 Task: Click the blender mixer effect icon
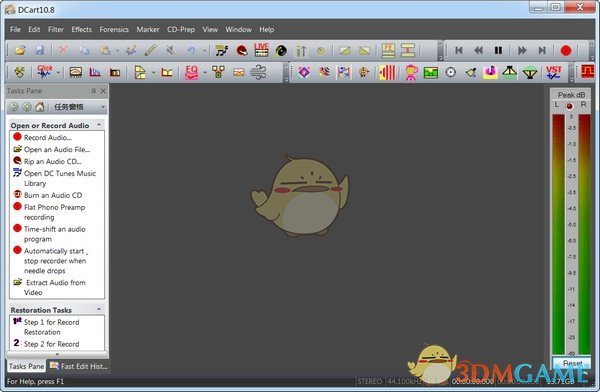coord(411,72)
